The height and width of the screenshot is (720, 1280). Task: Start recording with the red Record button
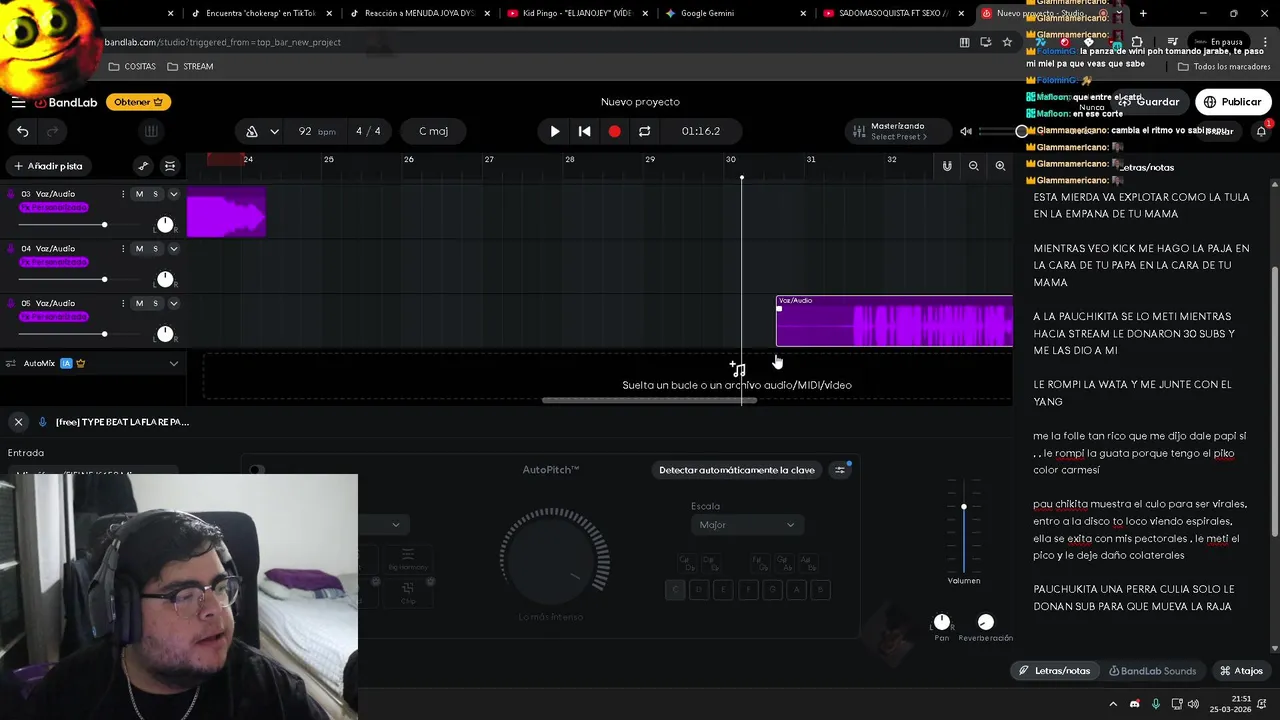point(614,131)
